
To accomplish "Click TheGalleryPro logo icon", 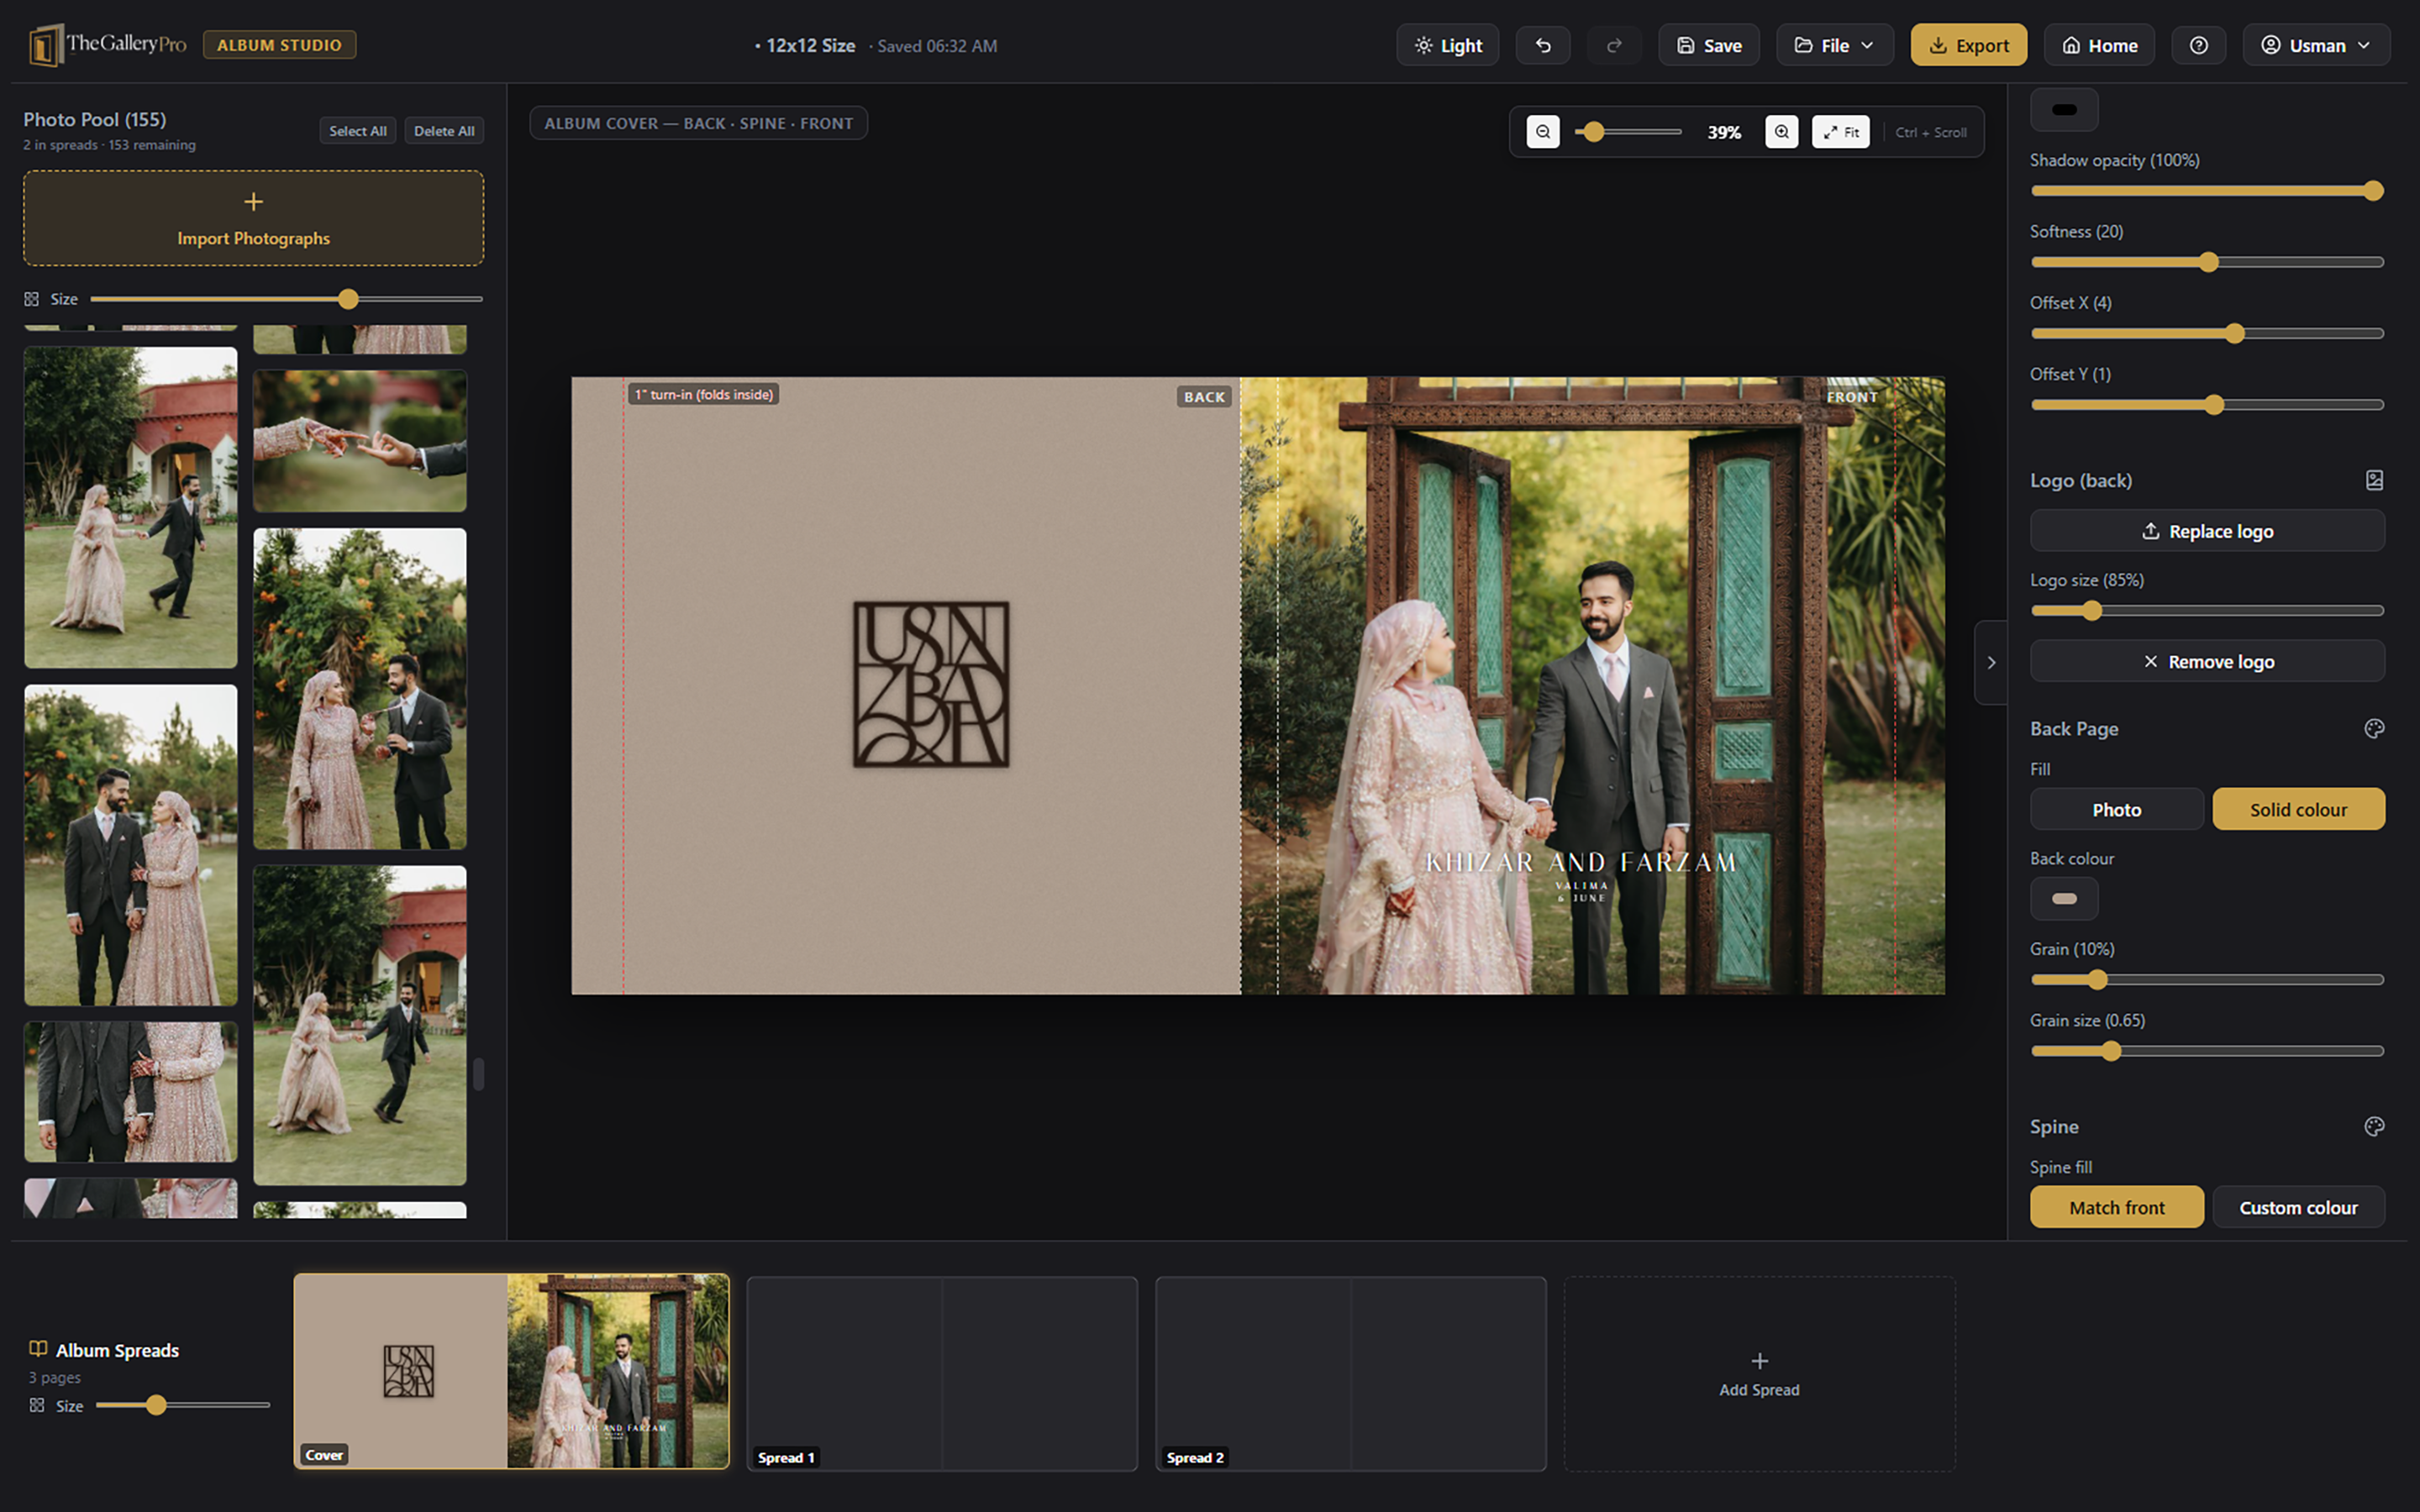I will [x=45, y=45].
